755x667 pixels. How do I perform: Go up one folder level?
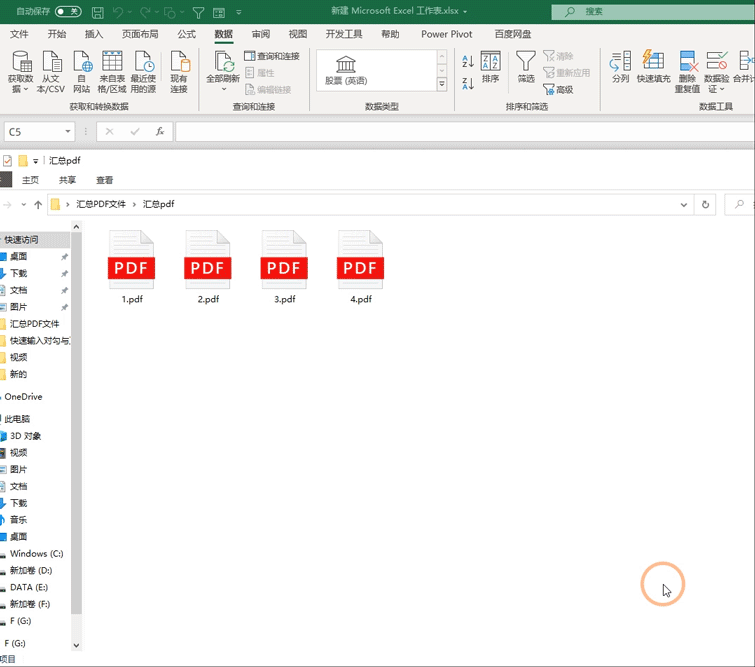(38, 205)
